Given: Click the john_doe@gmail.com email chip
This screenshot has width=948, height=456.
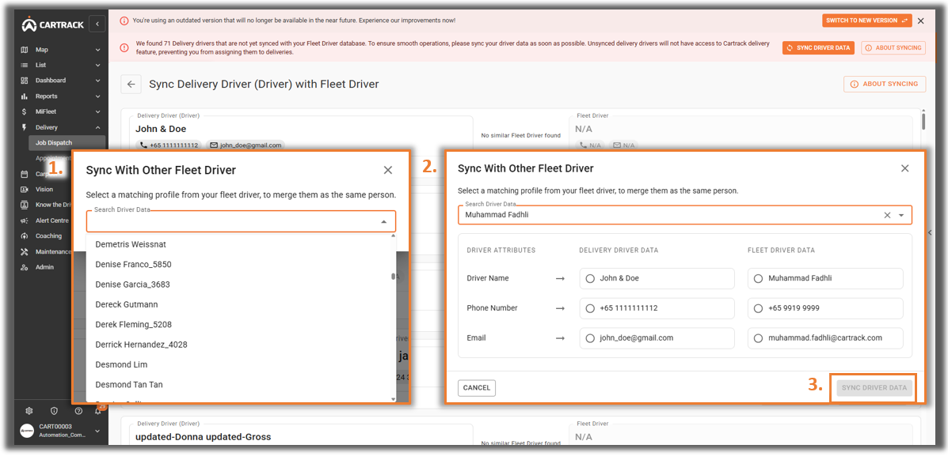Looking at the screenshot, I should (x=245, y=145).
